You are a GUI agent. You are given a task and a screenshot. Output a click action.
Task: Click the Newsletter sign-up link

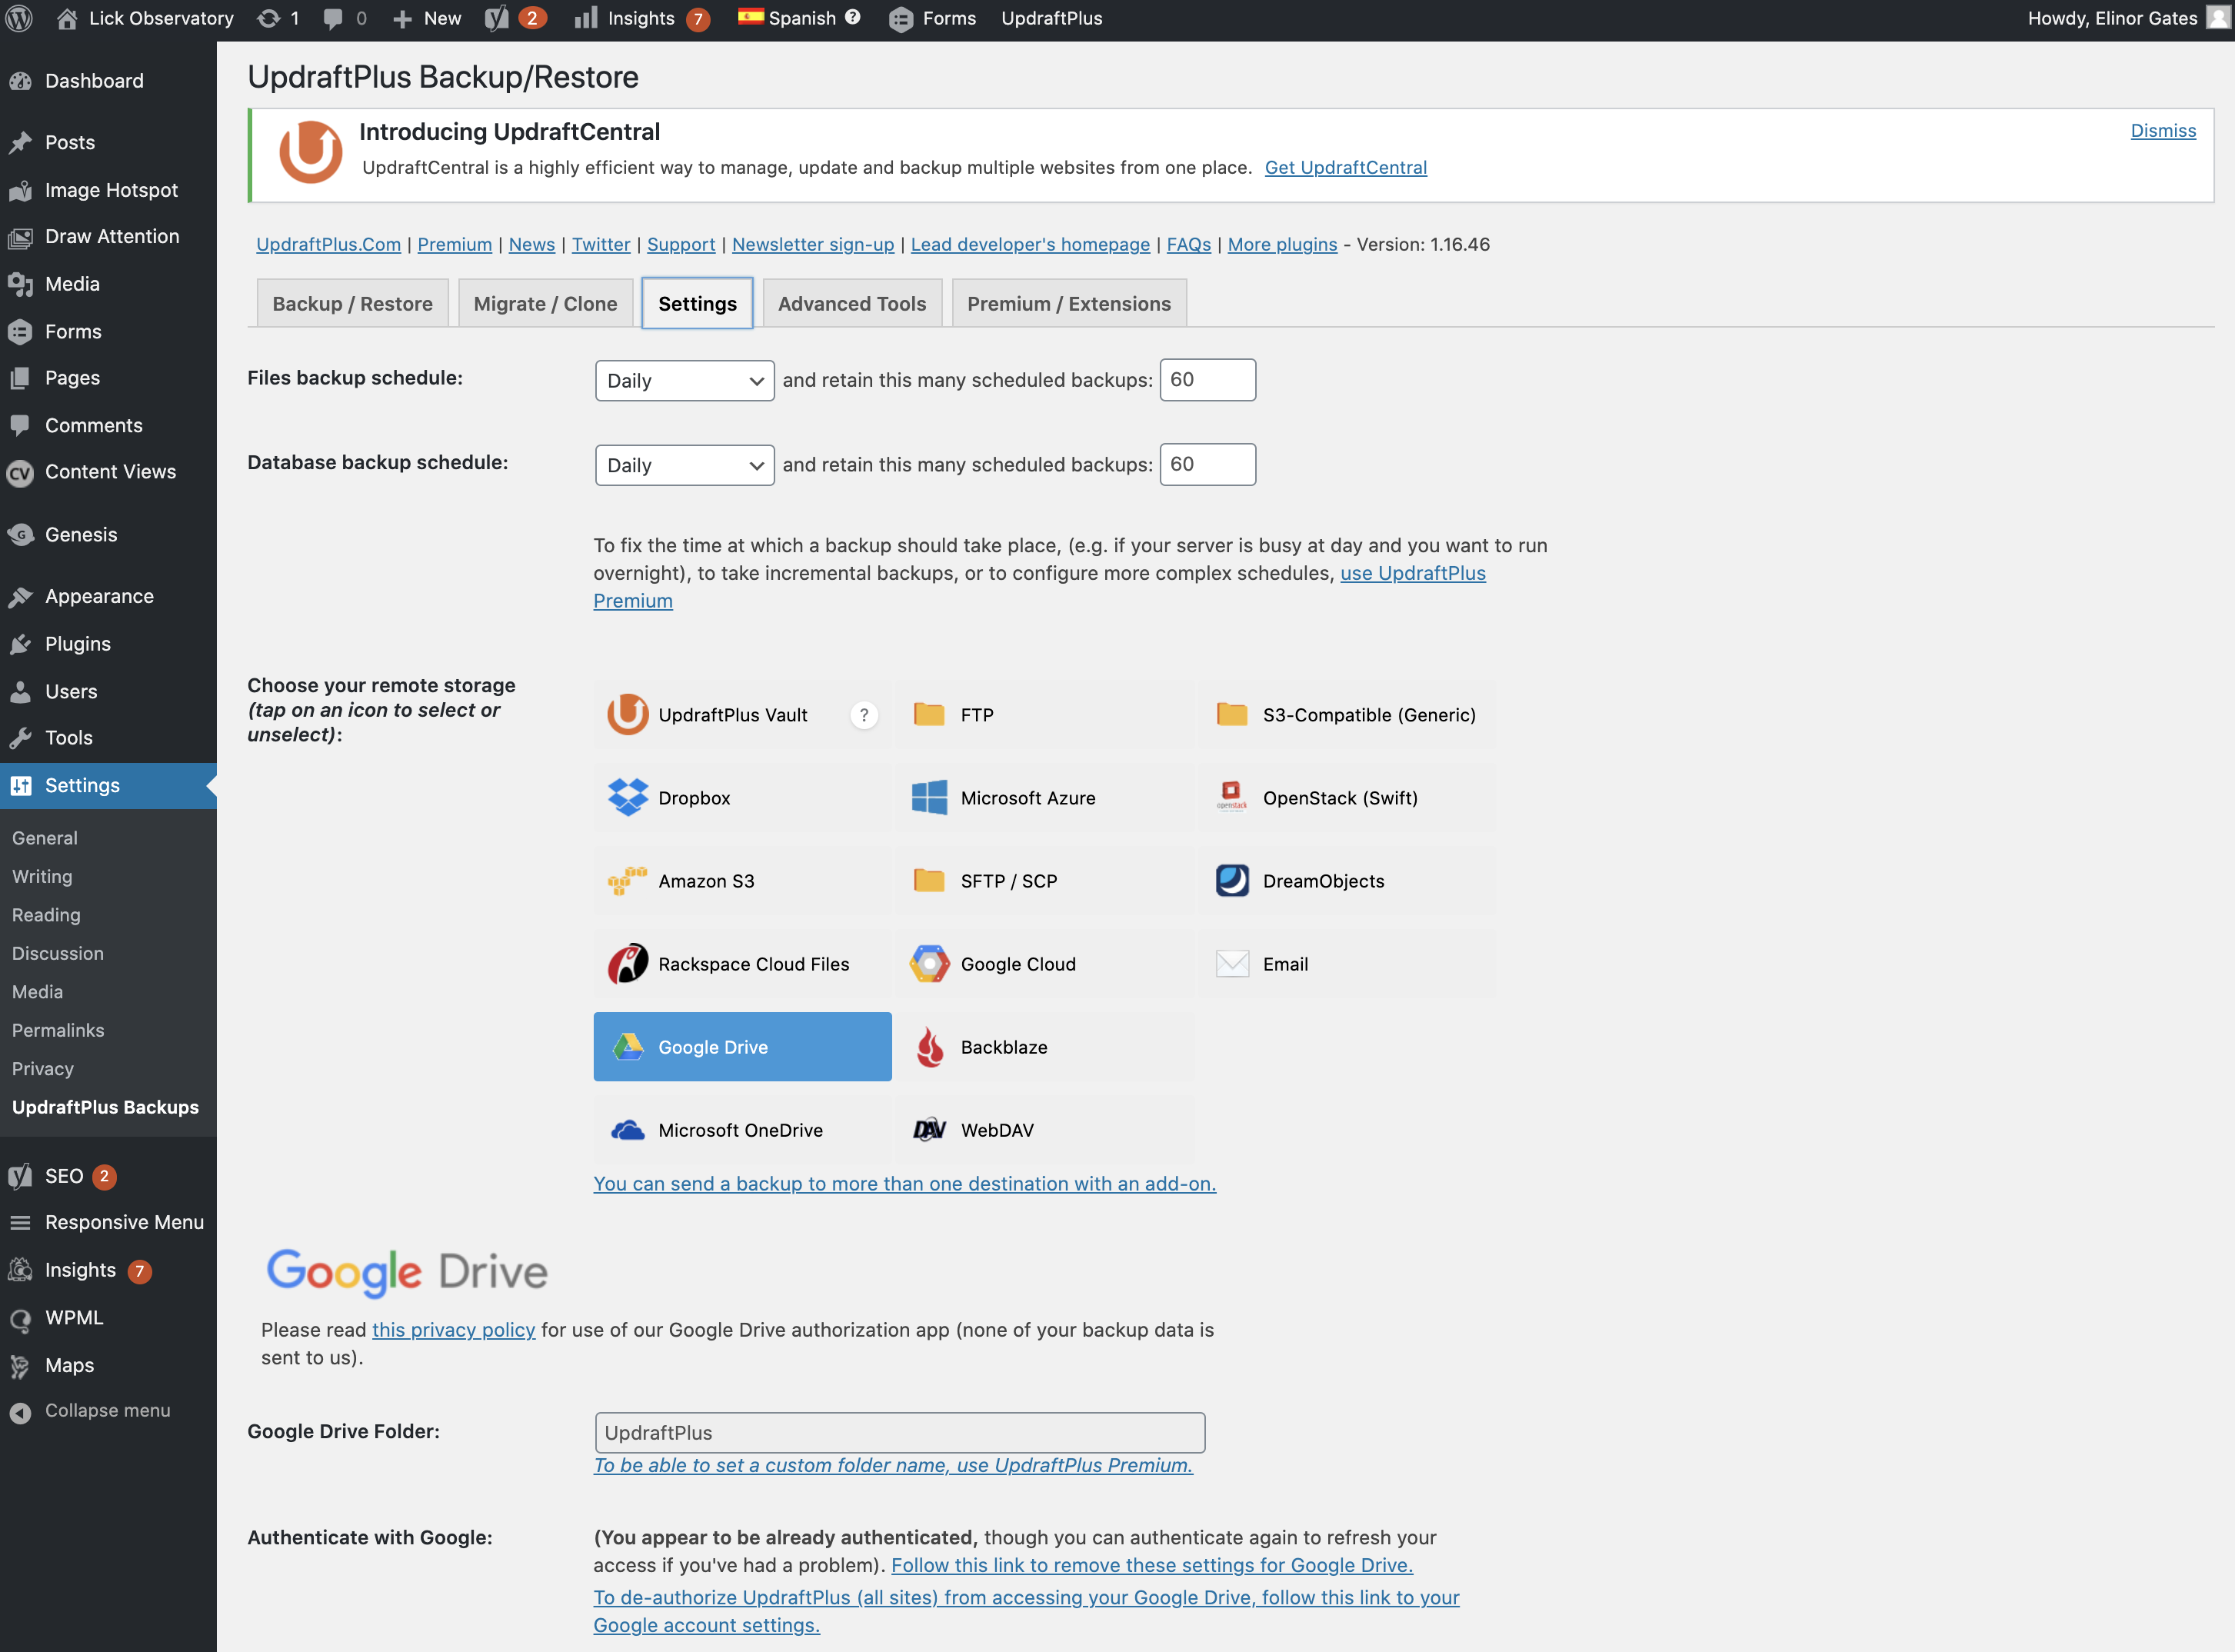pyautogui.click(x=812, y=244)
